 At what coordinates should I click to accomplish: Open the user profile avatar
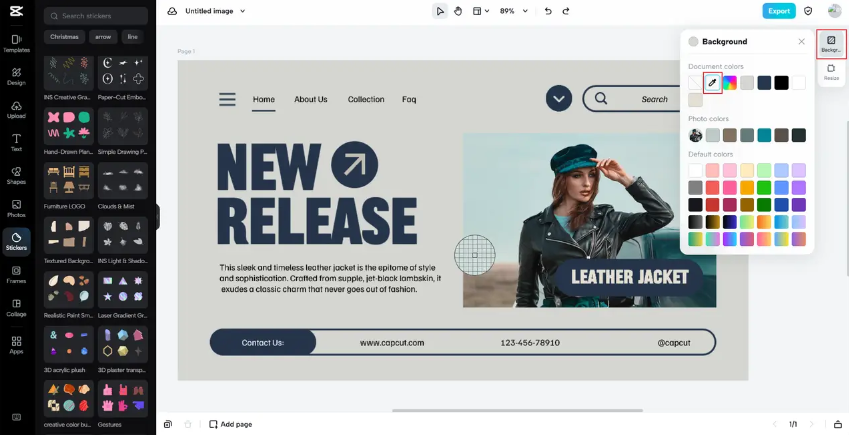click(x=834, y=11)
